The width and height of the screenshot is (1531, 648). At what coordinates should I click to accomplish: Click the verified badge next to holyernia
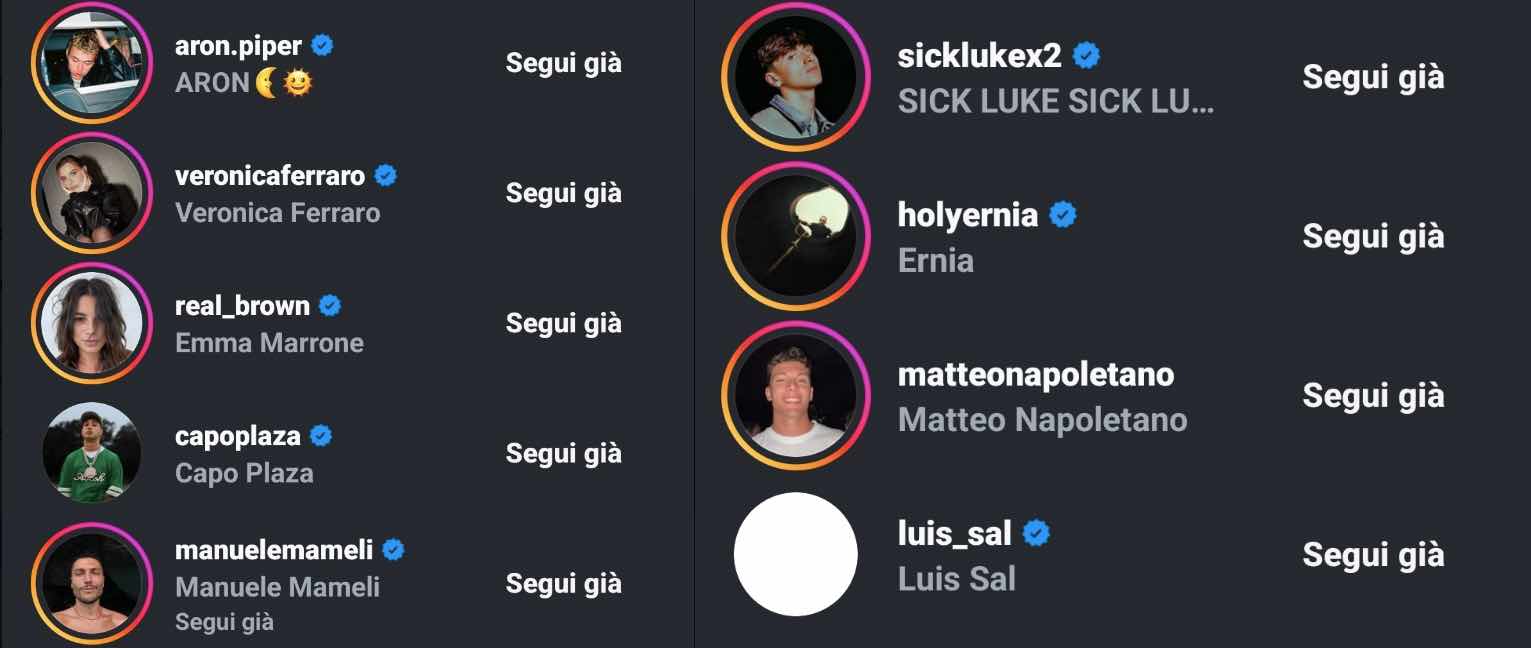[x=1062, y=214]
